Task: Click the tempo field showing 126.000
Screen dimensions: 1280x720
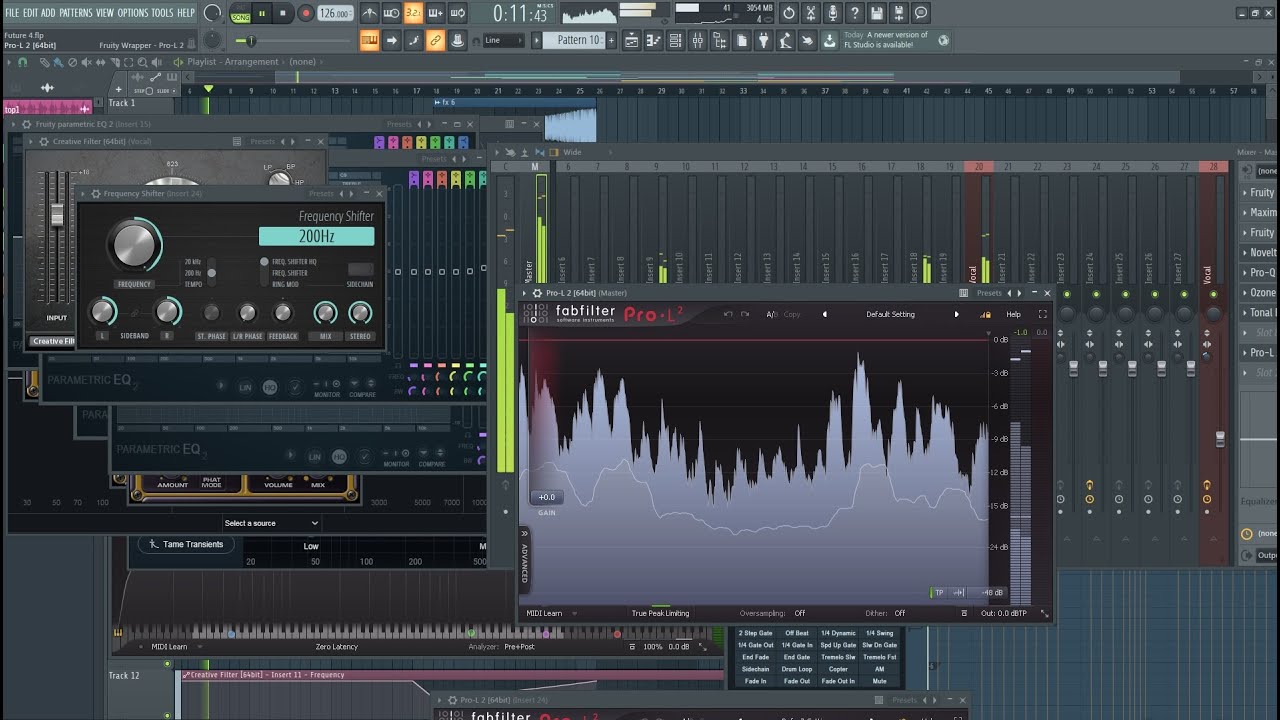Action: click(x=335, y=13)
